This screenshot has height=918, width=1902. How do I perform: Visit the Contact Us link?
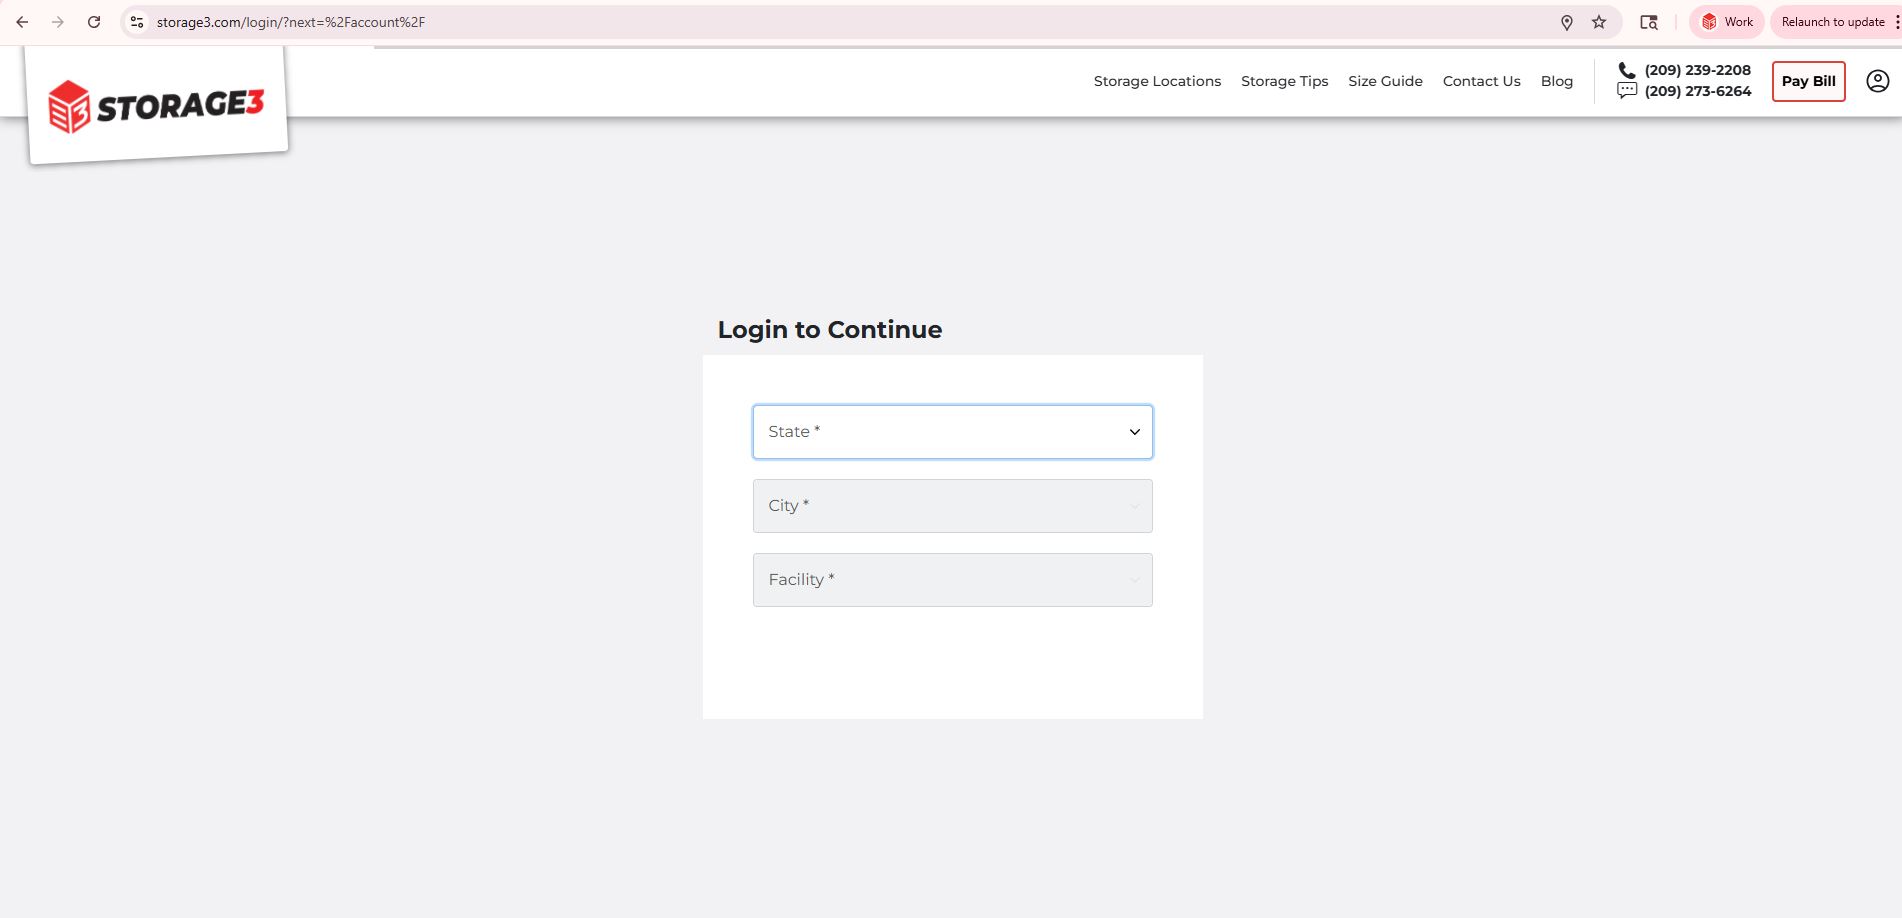click(x=1481, y=81)
